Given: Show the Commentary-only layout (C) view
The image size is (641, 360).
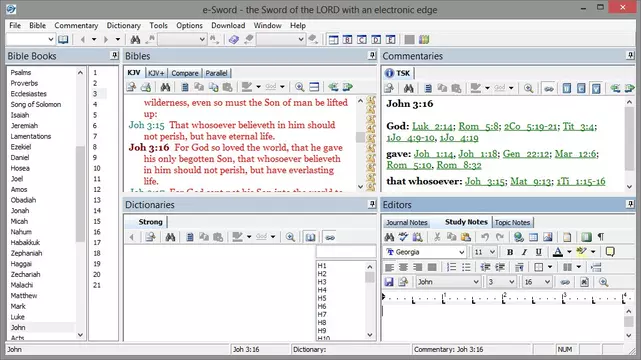Looking at the screenshot, I should coord(362,40).
